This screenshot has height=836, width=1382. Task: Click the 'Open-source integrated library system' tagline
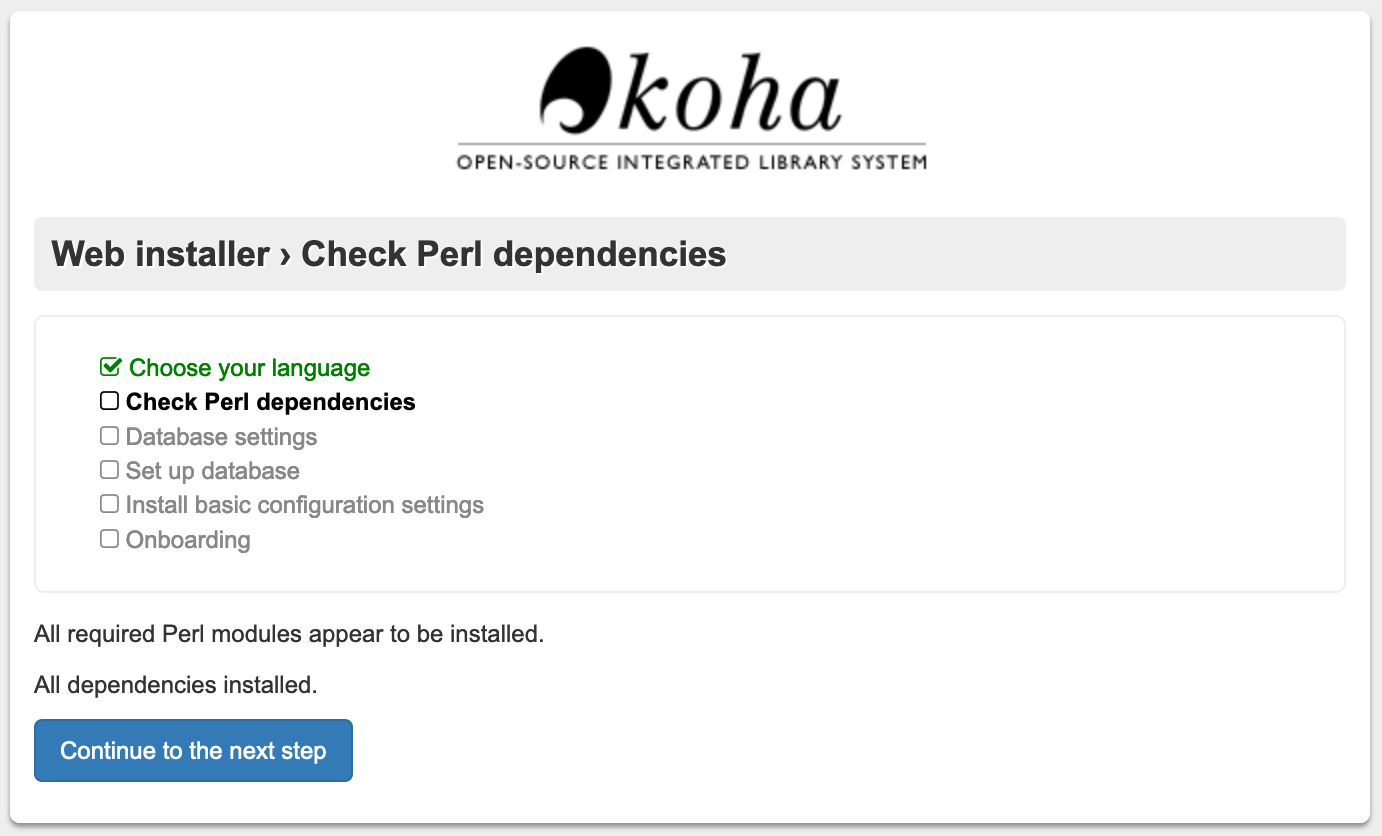coord(691,161)
